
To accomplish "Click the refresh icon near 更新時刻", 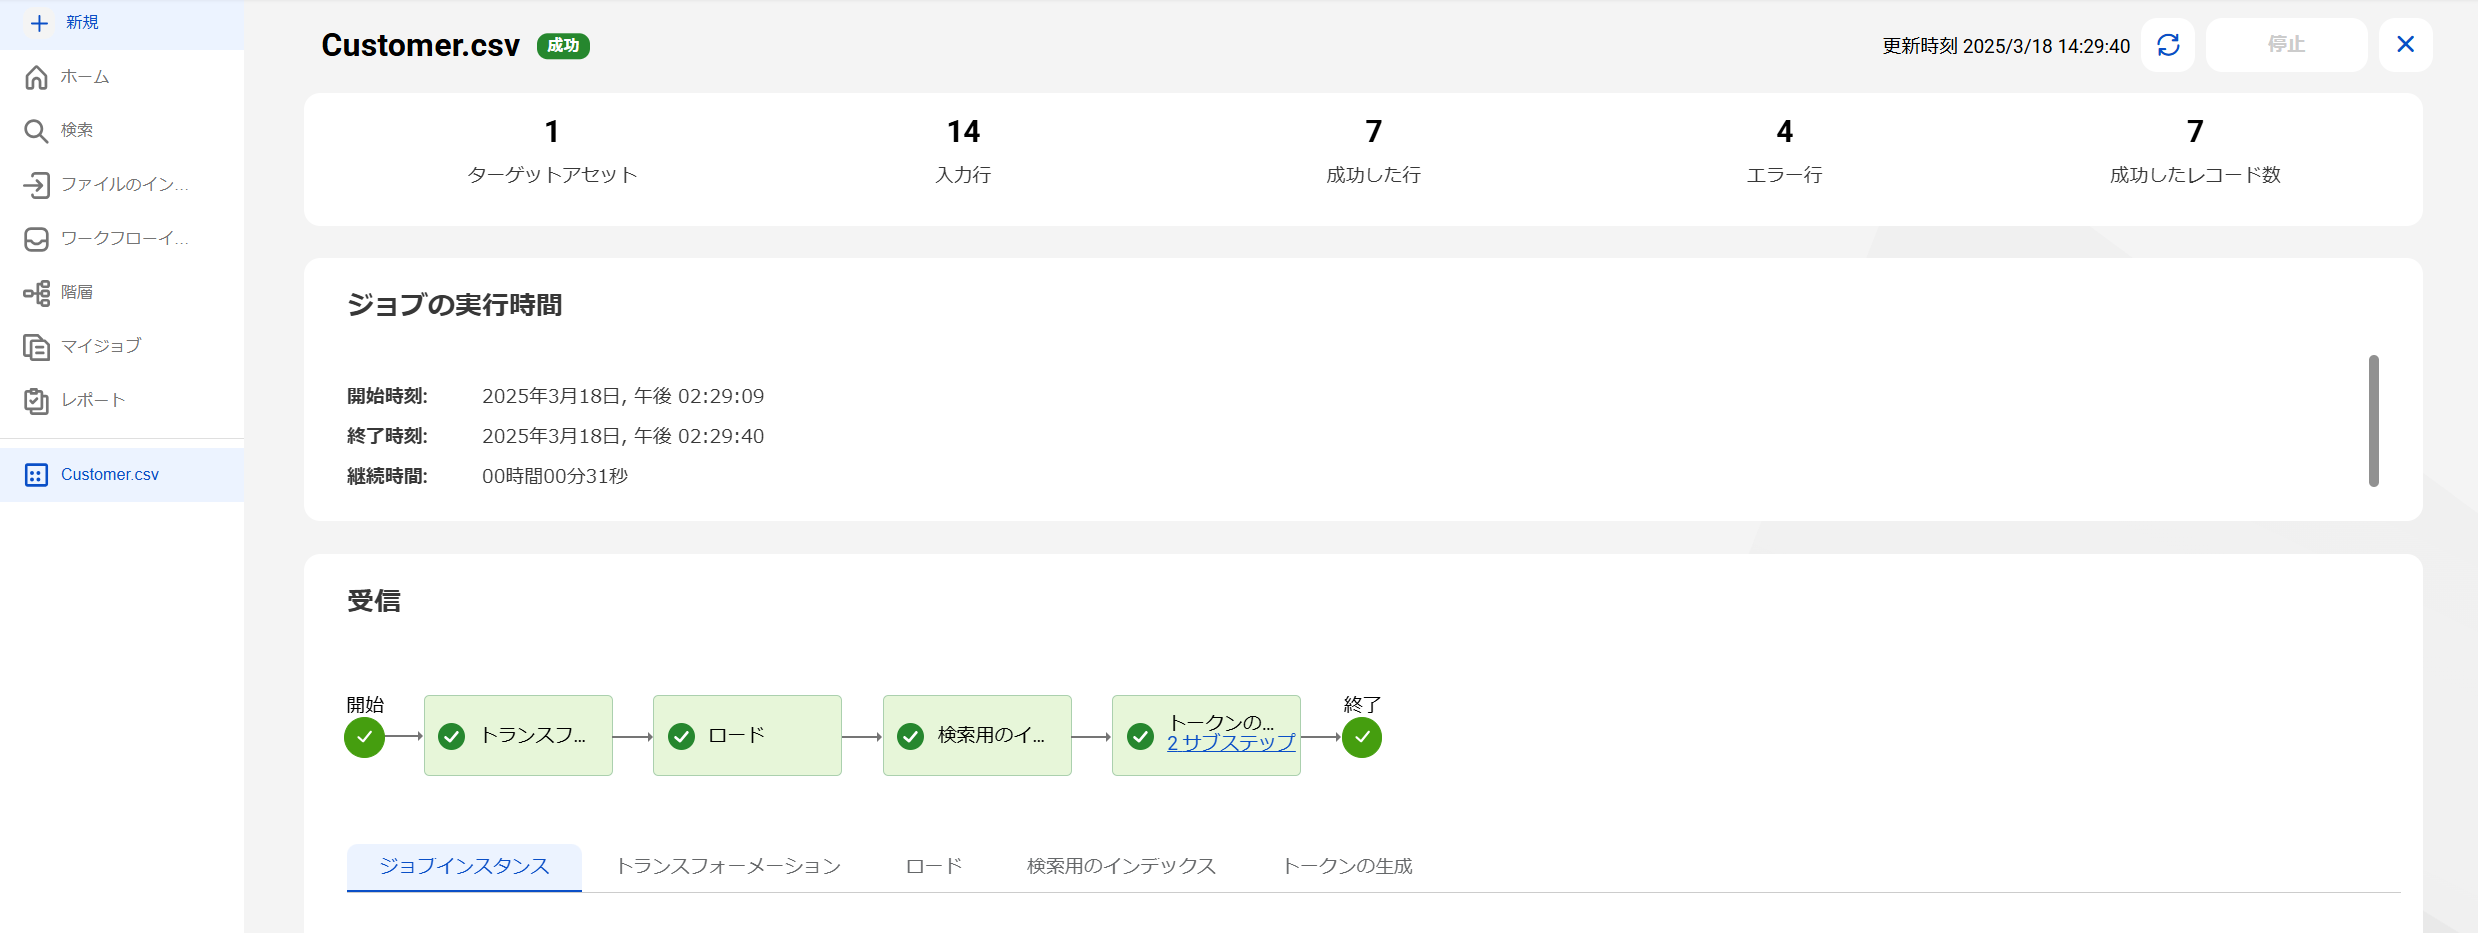I will pyautogui.click(x=2168, y=44).
